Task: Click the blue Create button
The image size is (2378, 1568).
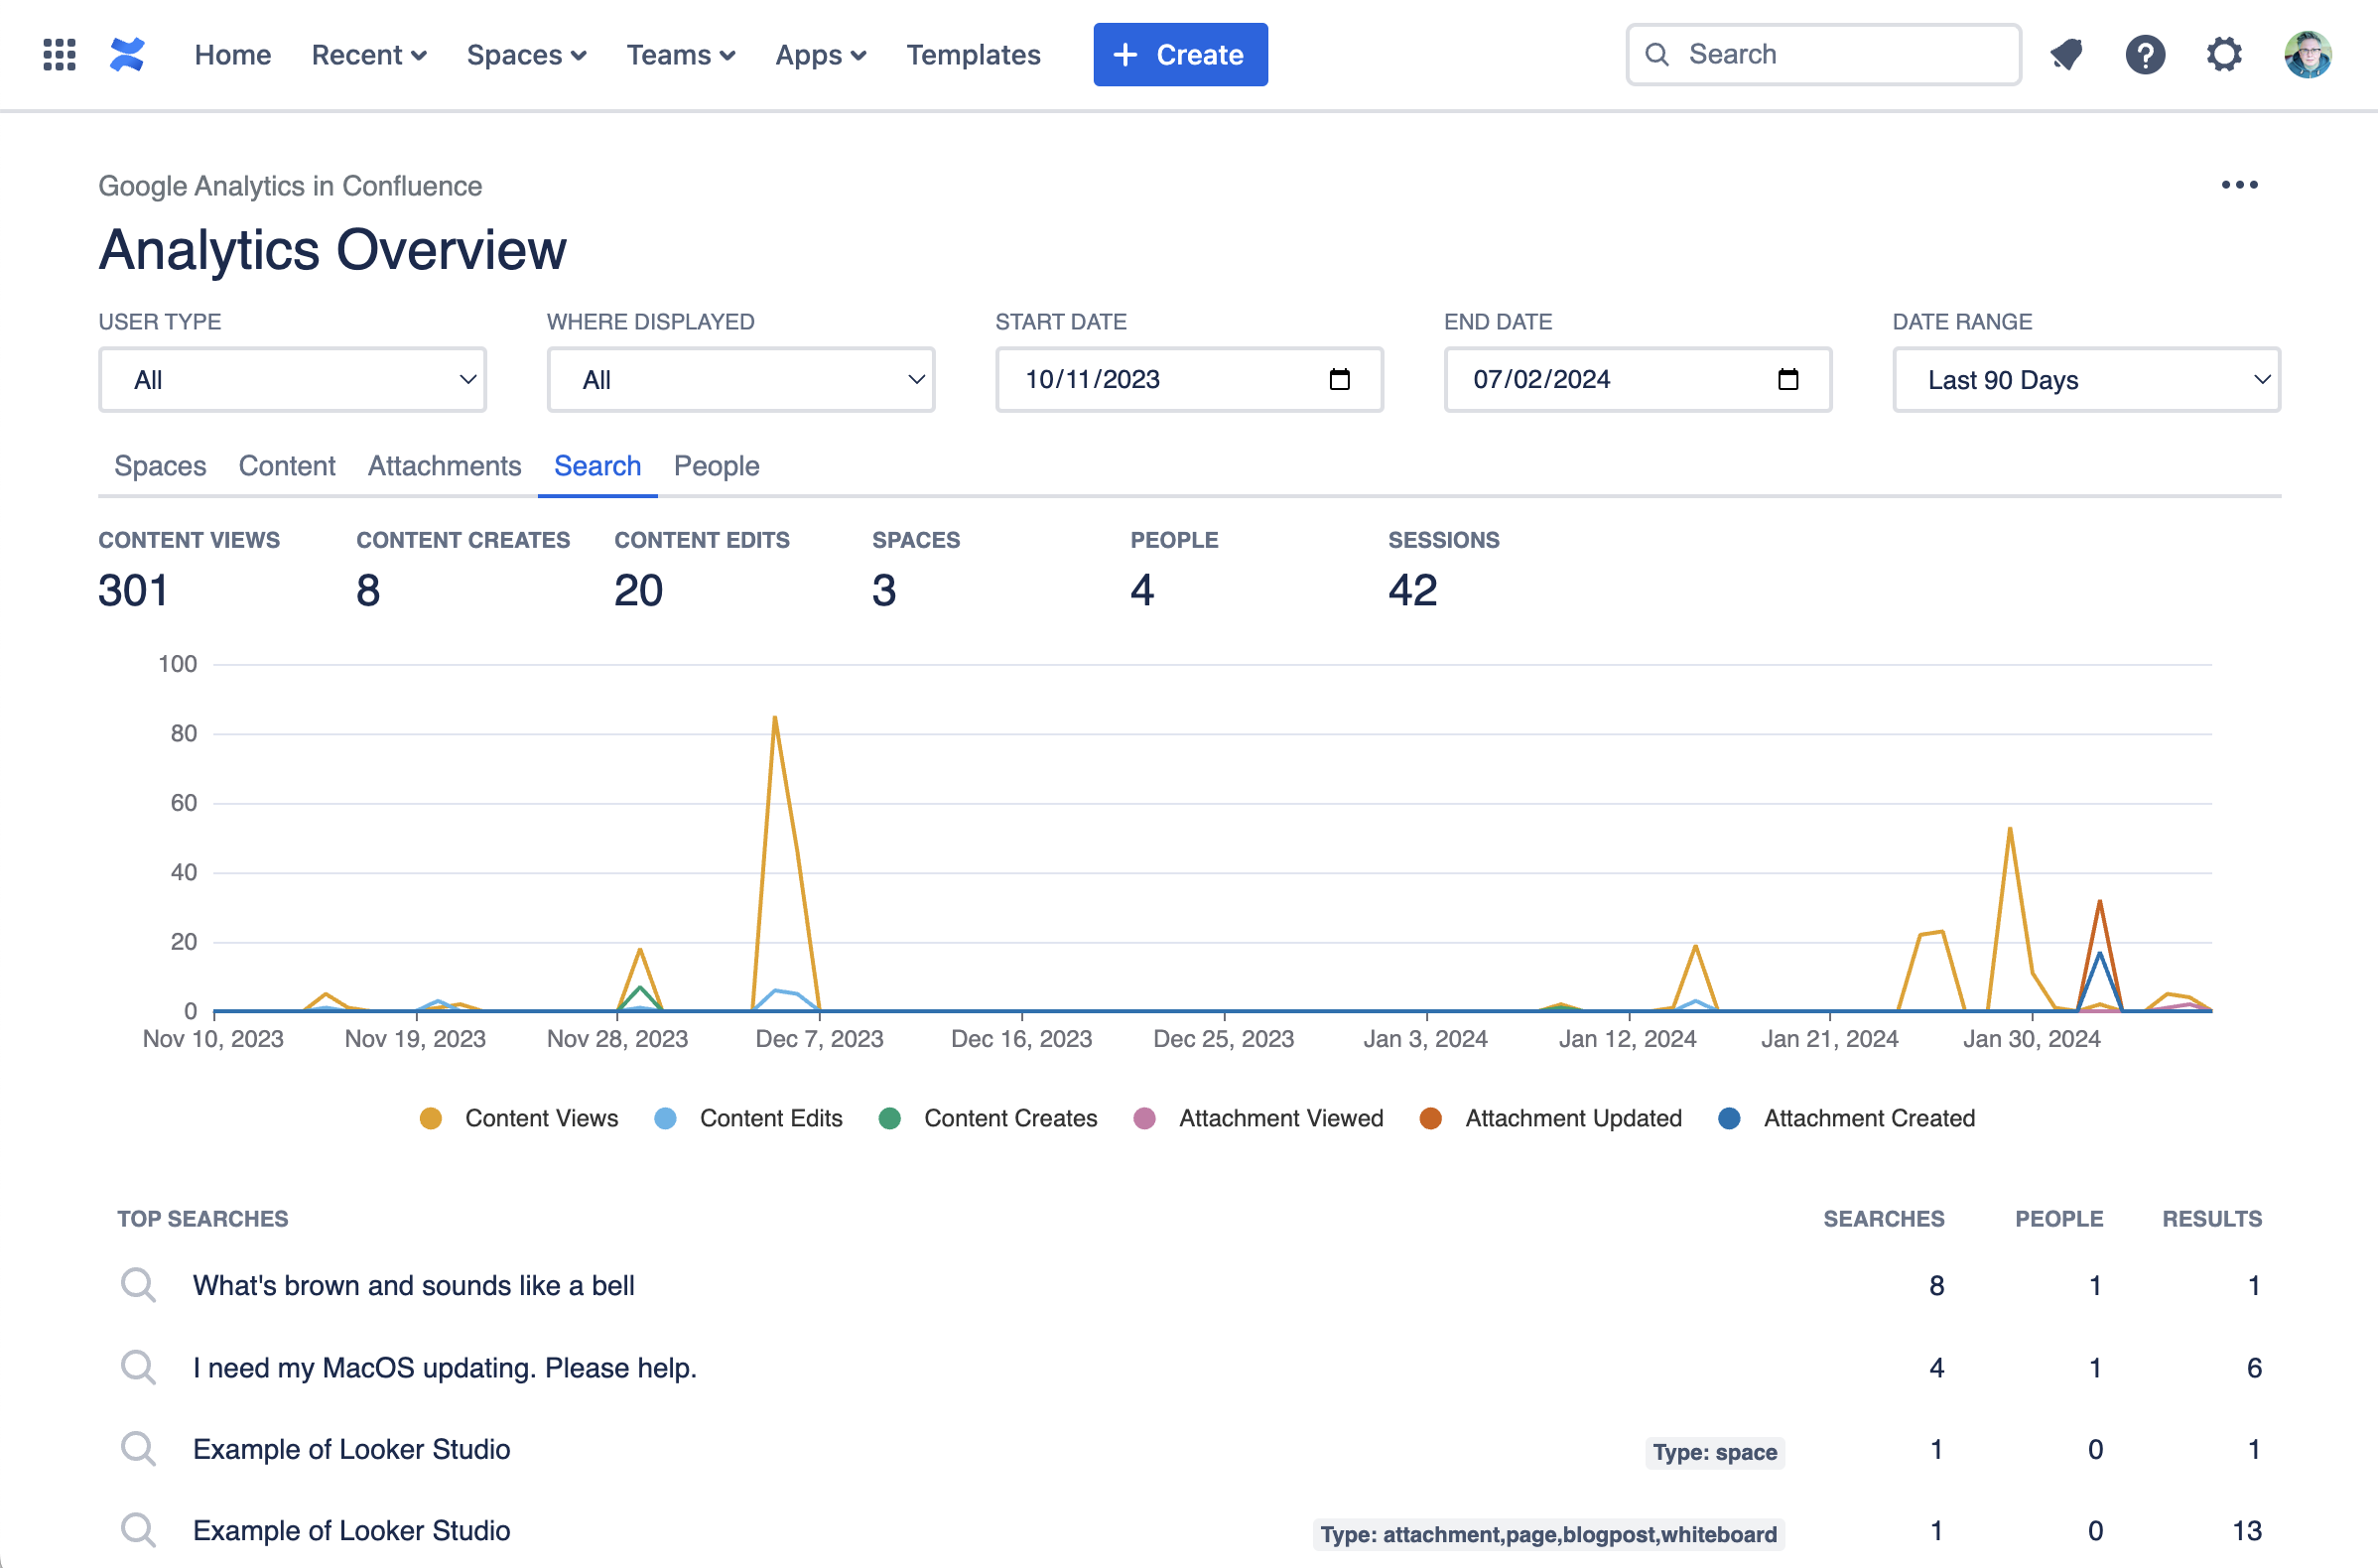Action: click(x=1180, y=55)
